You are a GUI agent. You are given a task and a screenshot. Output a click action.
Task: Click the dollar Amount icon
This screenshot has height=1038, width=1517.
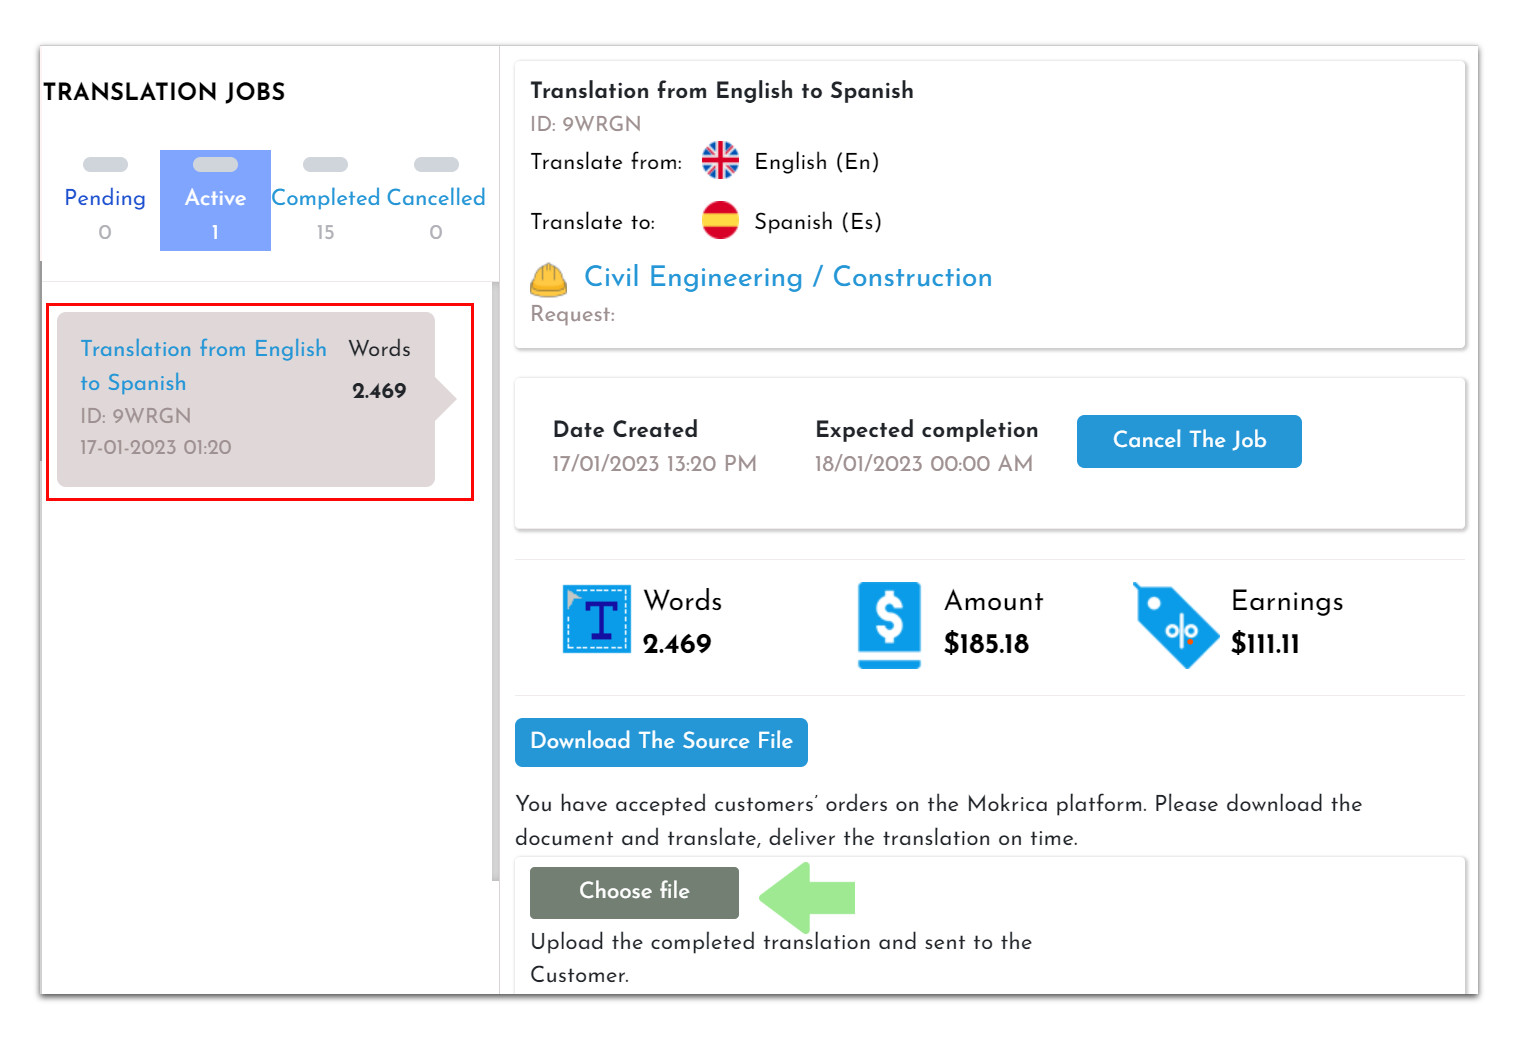point(888,622)
